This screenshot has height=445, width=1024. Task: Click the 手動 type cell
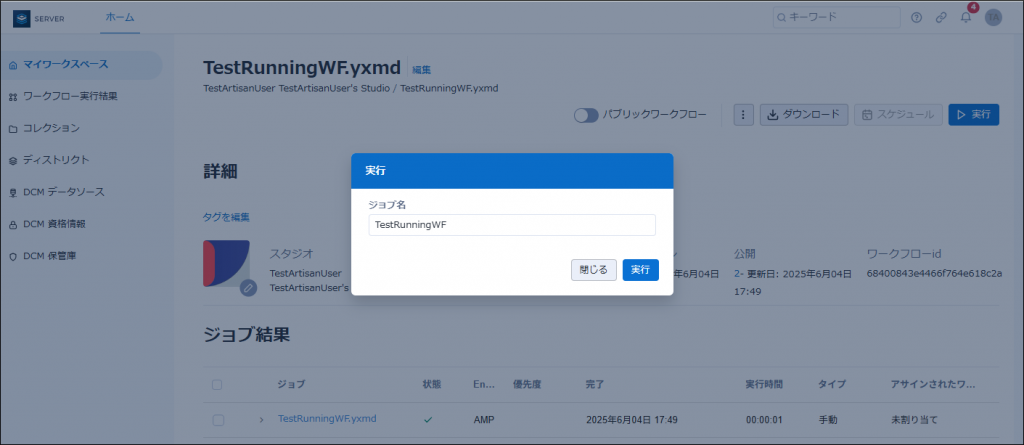coord(827,420)
